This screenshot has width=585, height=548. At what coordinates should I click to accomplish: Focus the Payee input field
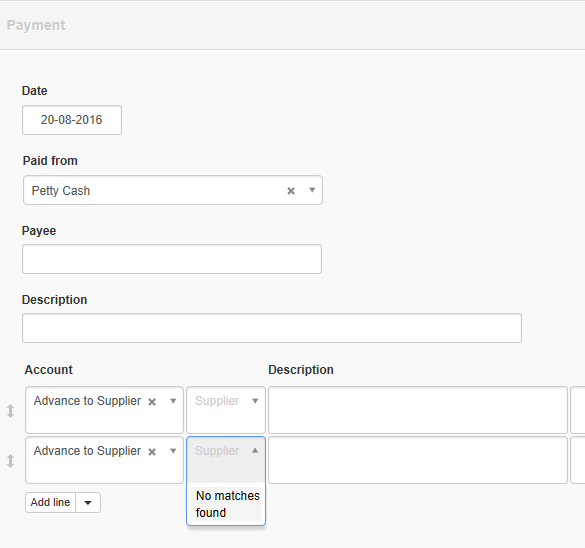(x=172, y=259)
